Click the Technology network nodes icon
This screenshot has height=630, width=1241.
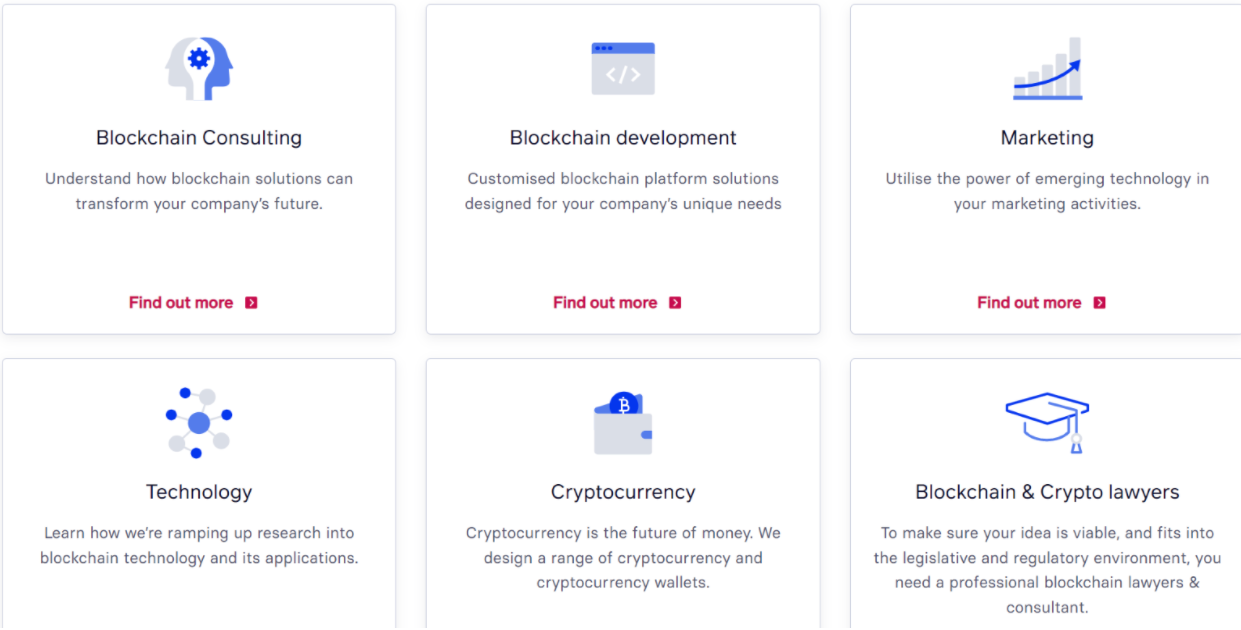tap(199, 423)
